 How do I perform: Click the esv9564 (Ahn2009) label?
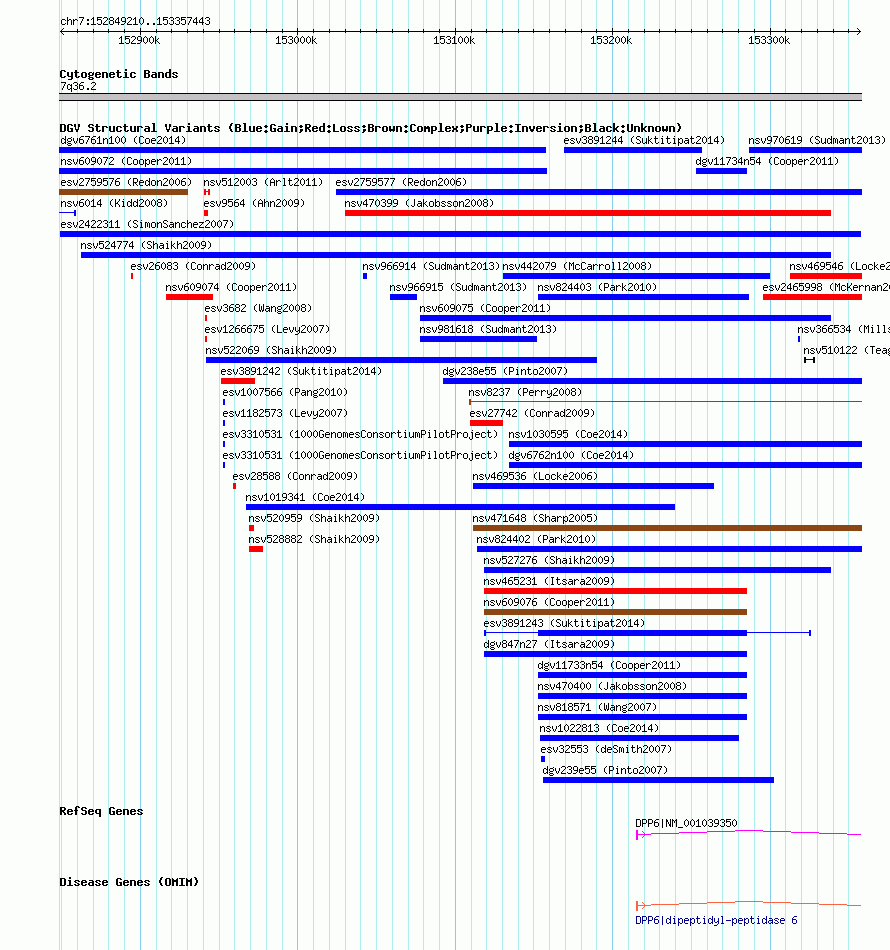(254, 203)
